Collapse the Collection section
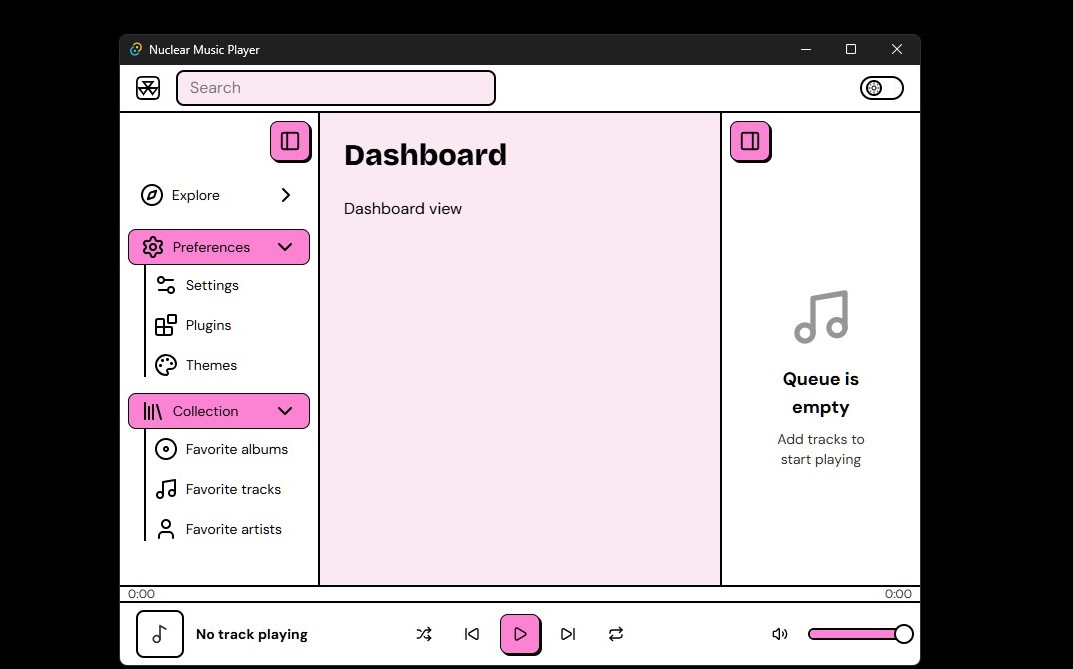The width and height of the screenshot is (1073, 669). 285,411
